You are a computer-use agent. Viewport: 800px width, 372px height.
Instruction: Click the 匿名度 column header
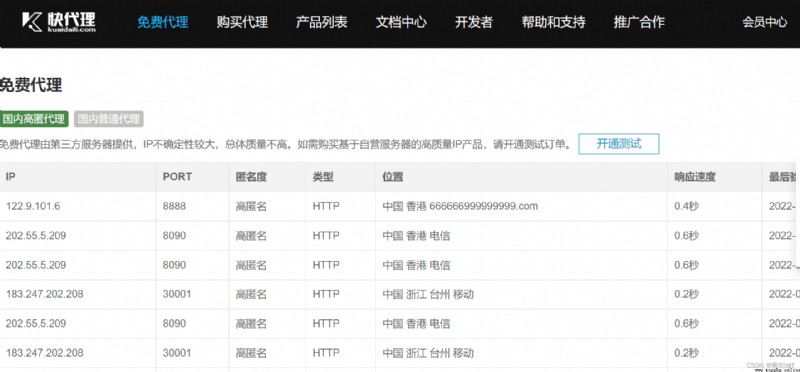[x=251, y=177]
